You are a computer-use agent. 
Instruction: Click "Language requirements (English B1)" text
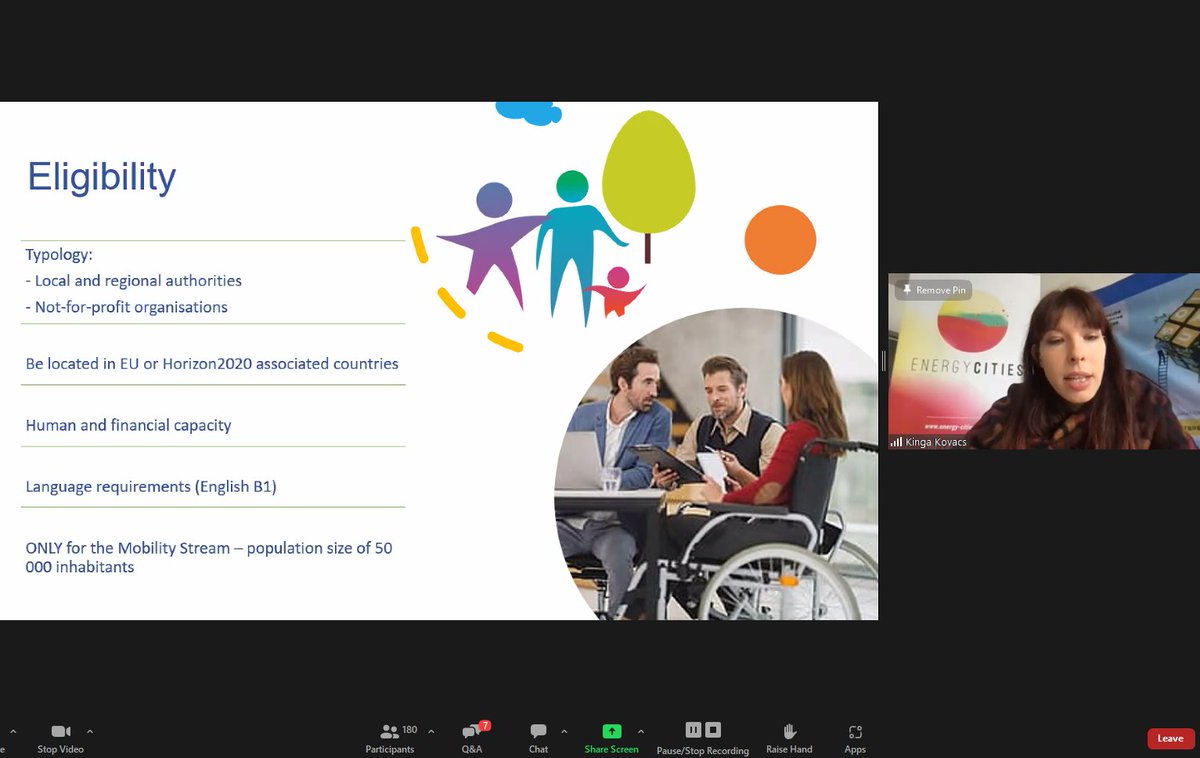click(x=151, y=487)
